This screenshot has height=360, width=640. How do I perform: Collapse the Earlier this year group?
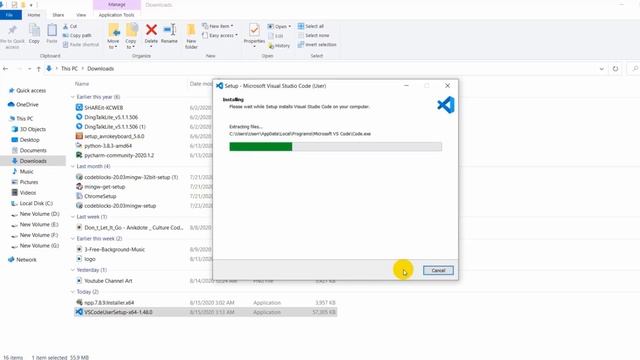[73, 97]
